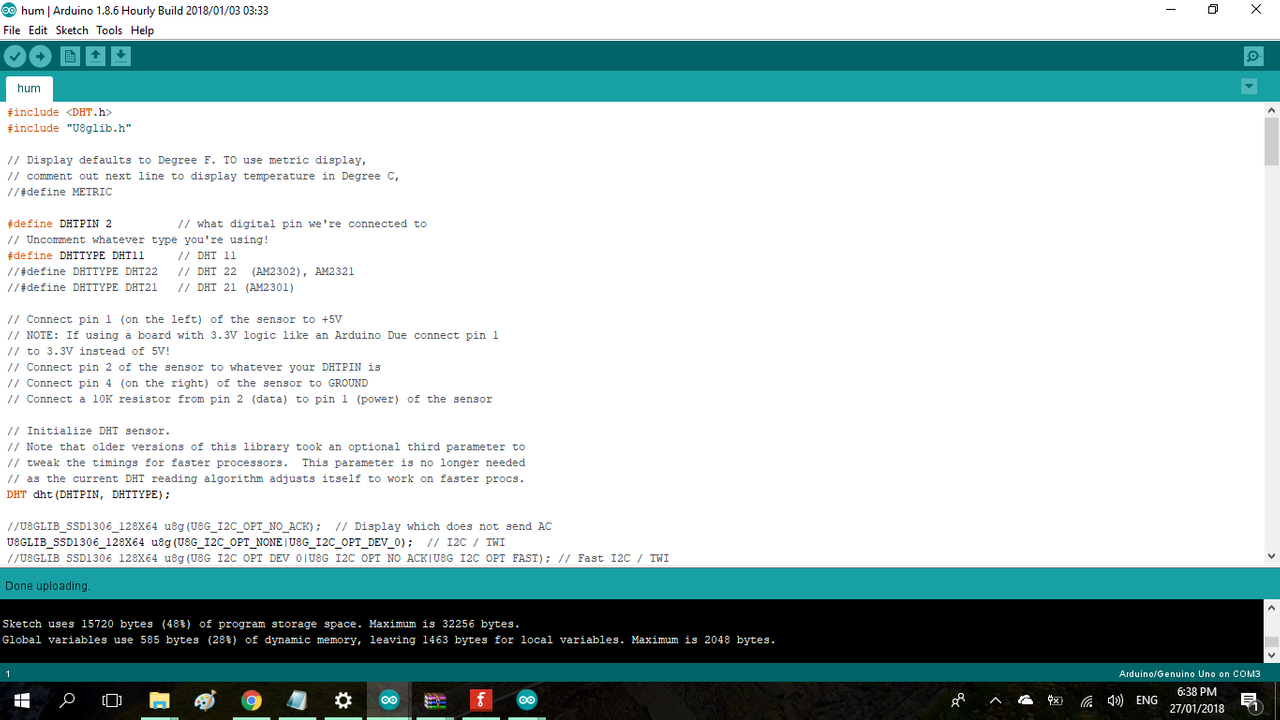
Task: Click the 'DHT dht(DHTPIN, DHTTYPE);' line
Action: tap(89, 494)
